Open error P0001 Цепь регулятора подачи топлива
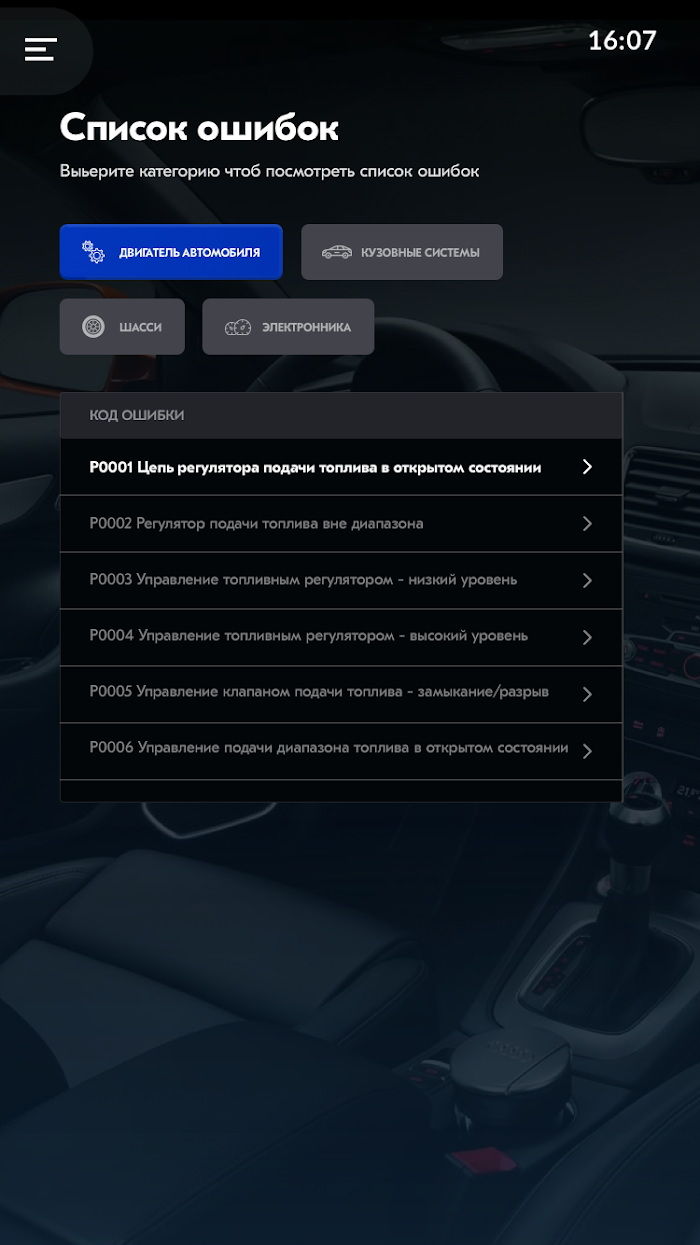This screenshot has height=1245, width=700. pos(341,467)
